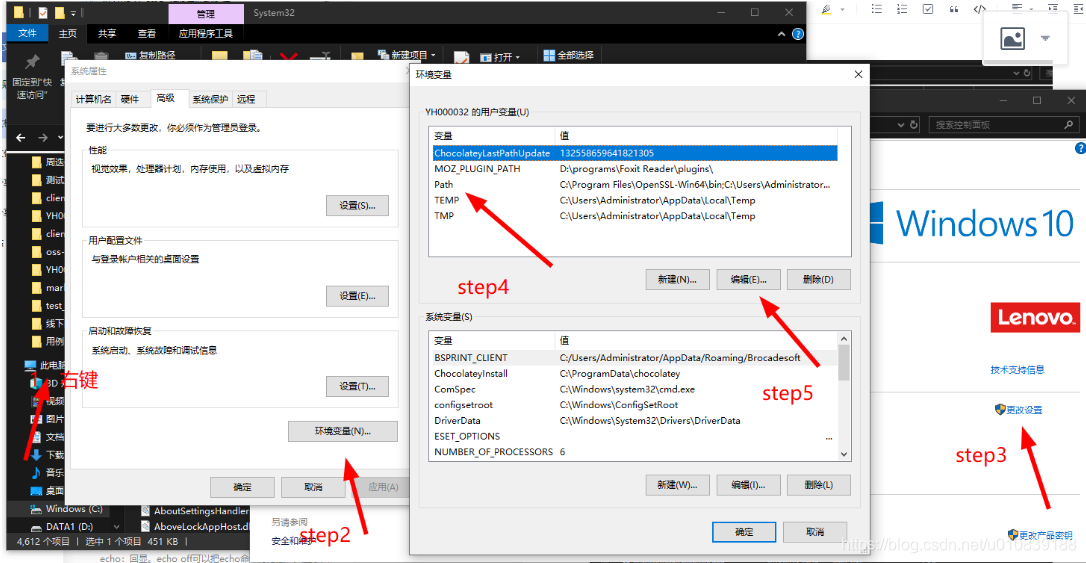Image resolution: width=1086 pixels, height=563 pixels.
Task: Select the Path user variable
Action: coord(634,185)
